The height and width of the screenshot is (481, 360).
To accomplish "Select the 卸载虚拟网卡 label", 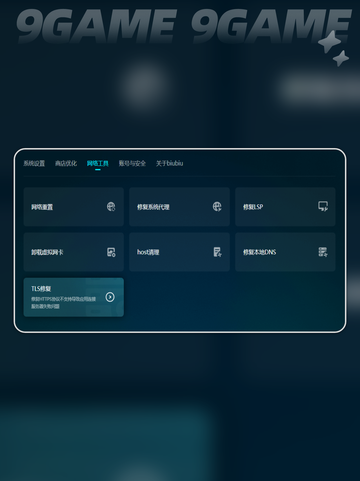I will click(x=47, y=252).
